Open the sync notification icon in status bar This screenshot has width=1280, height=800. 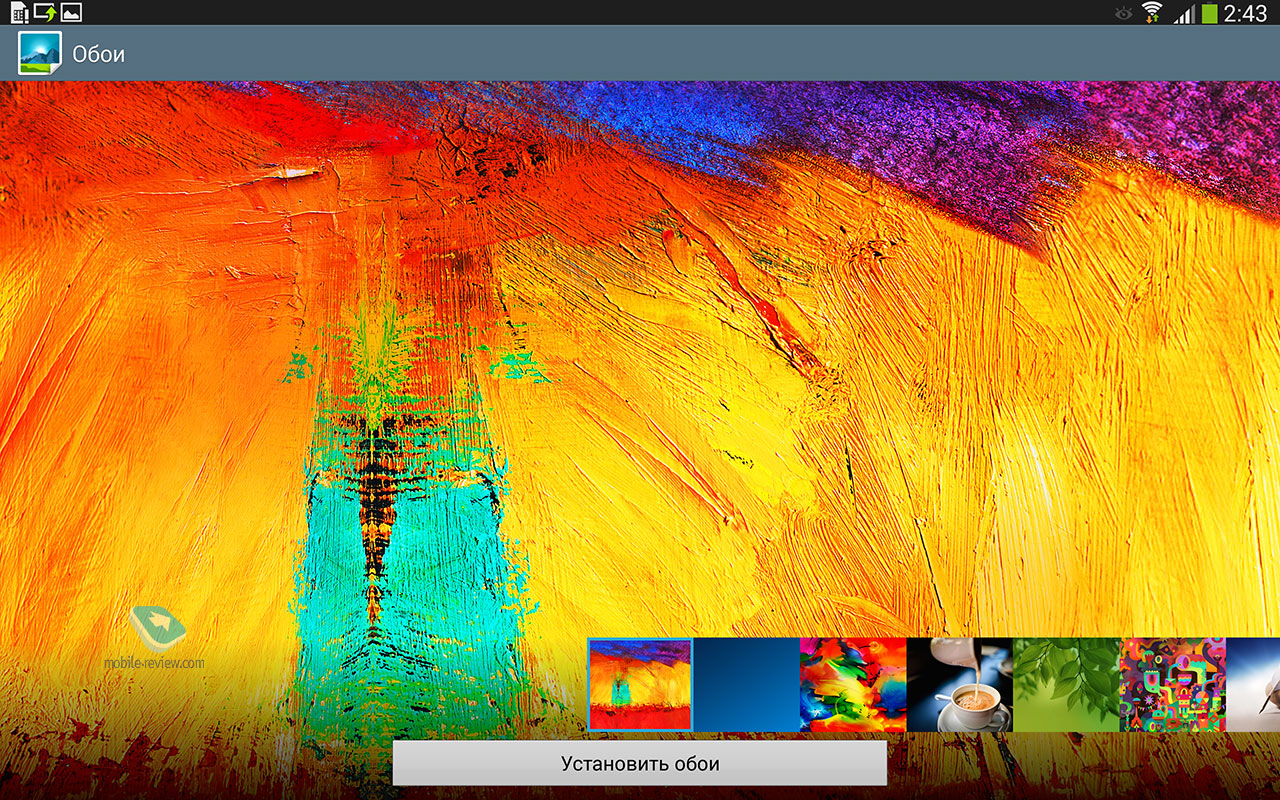45,13
